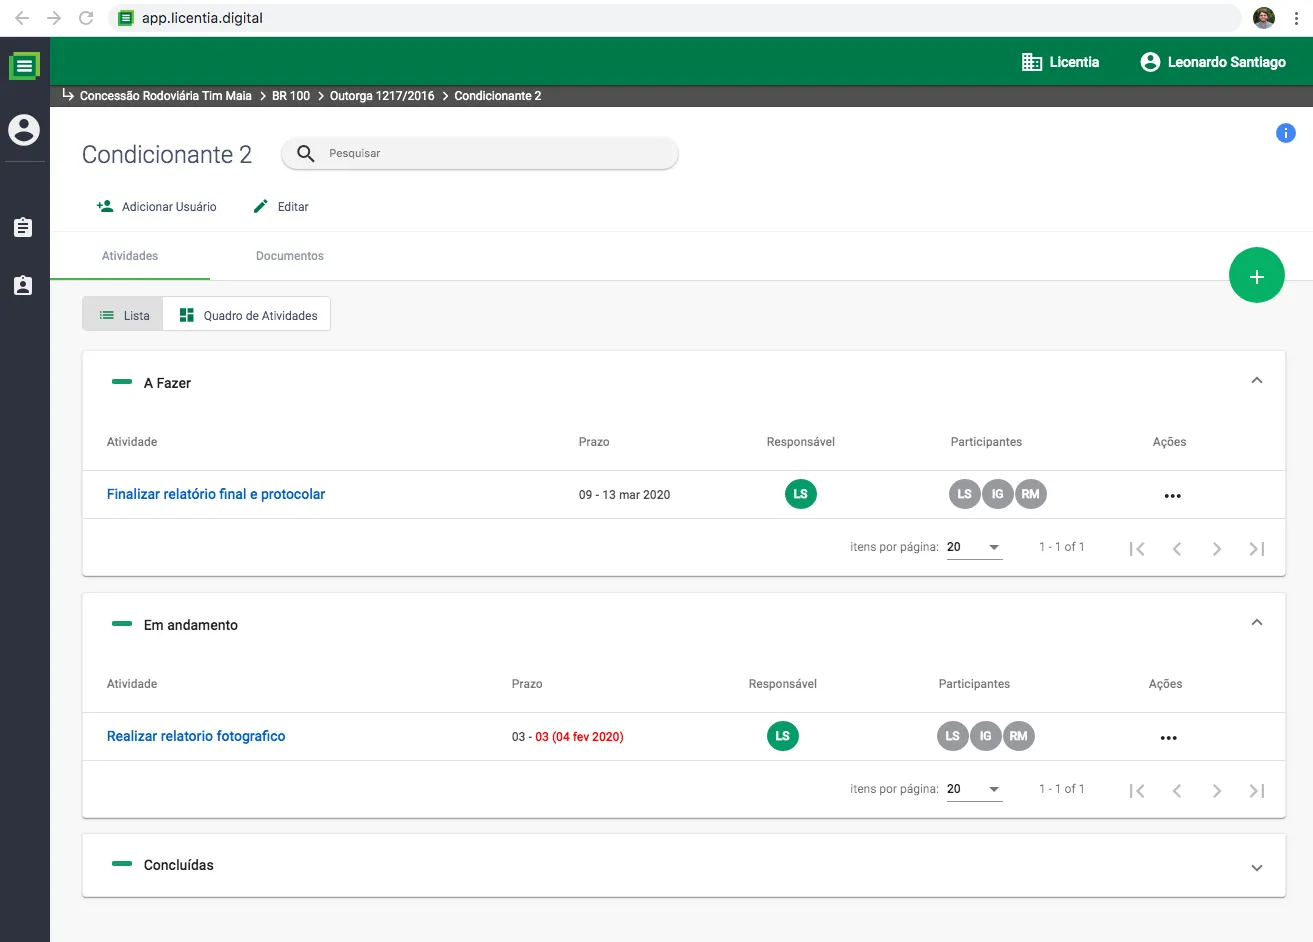The width and height of the screenshot is (1313, 942).
Task: Open items per page dropdown in Em andamento
Action: (x=974, y=789)
